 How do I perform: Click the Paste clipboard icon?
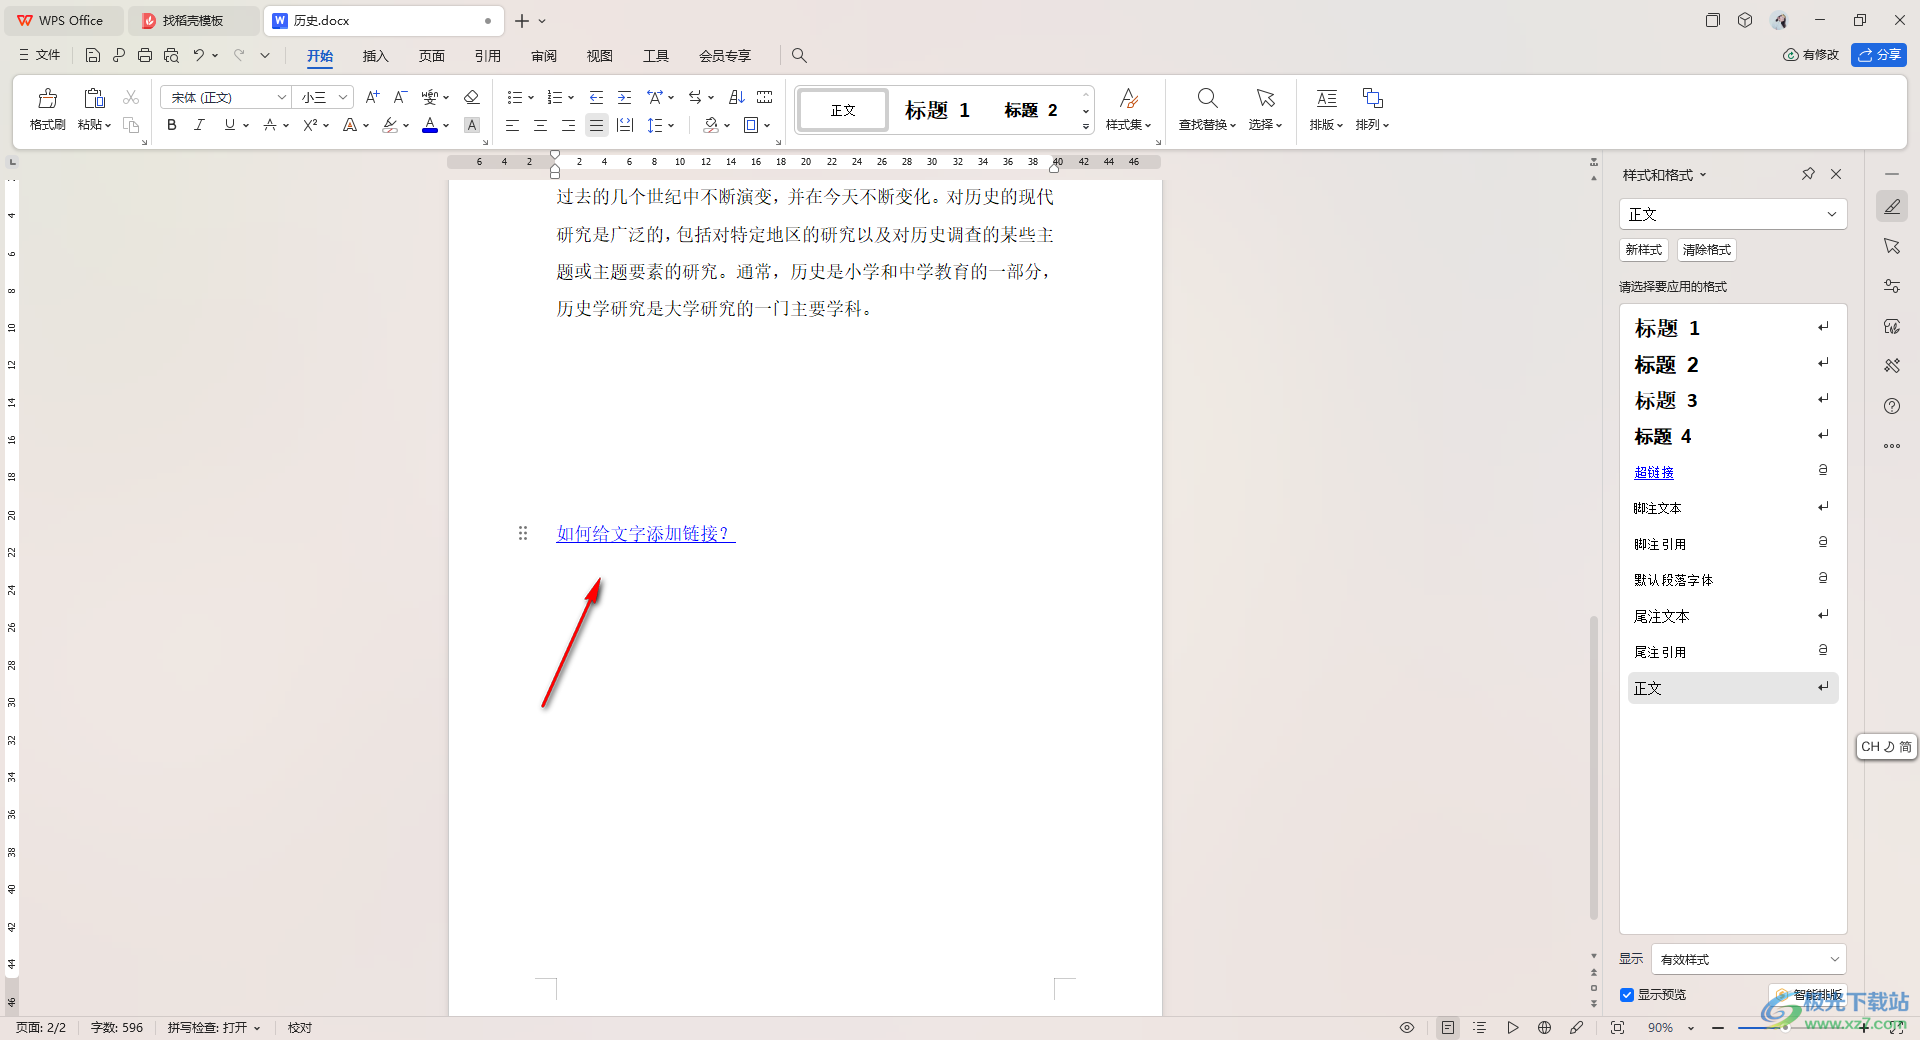click(x=94, y=98)
